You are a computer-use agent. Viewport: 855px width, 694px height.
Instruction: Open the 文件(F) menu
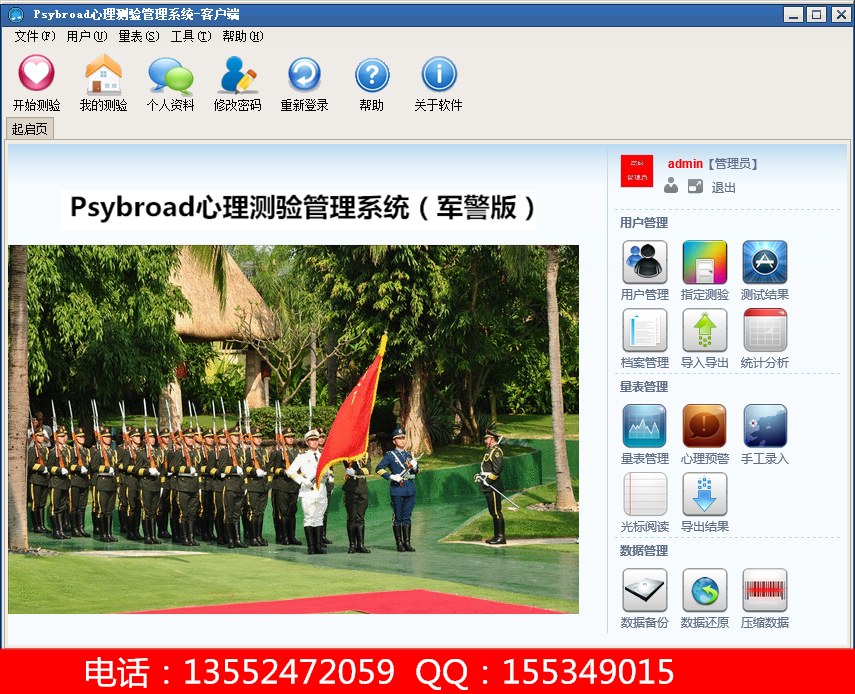[35, 36]
